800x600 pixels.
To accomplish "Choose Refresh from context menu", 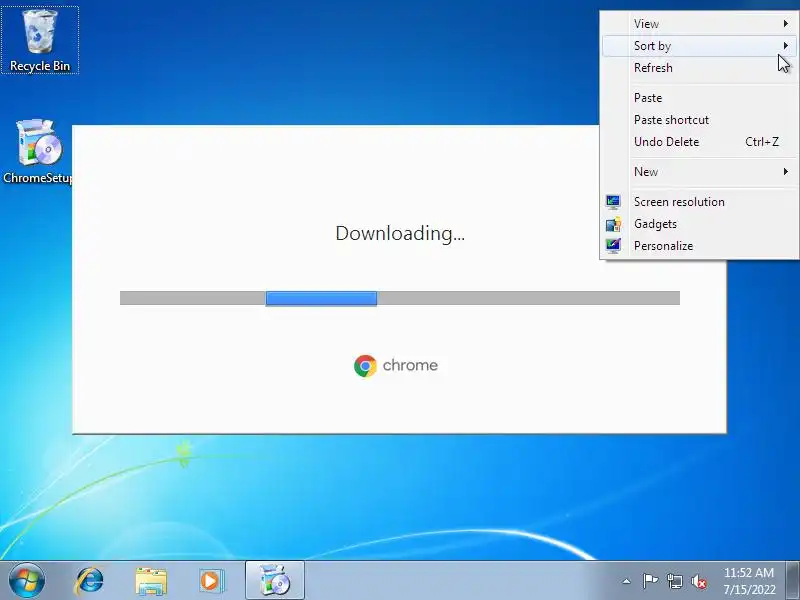I will [x=699, y=68].
